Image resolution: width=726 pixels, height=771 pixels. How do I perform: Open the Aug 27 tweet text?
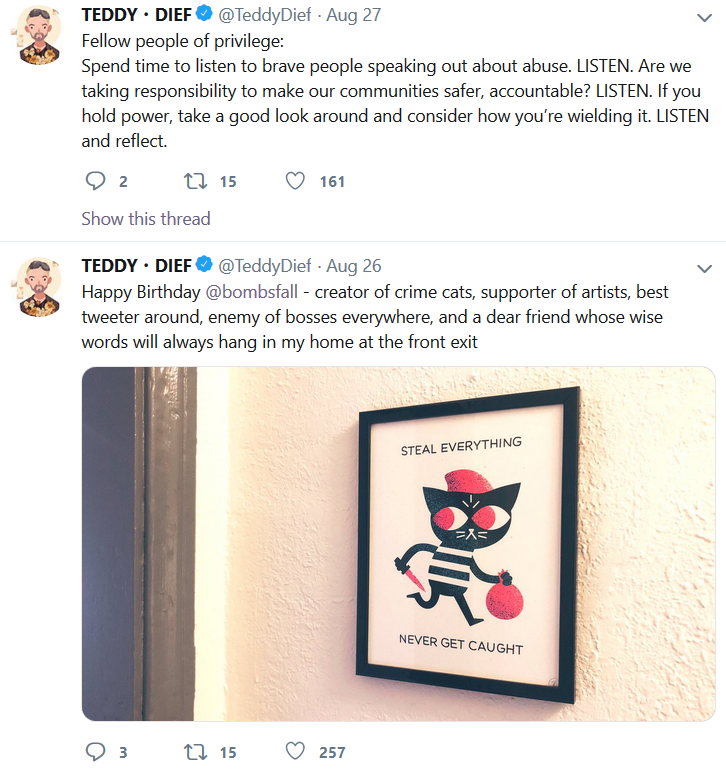pyautogui.click(x=395, y=91)
